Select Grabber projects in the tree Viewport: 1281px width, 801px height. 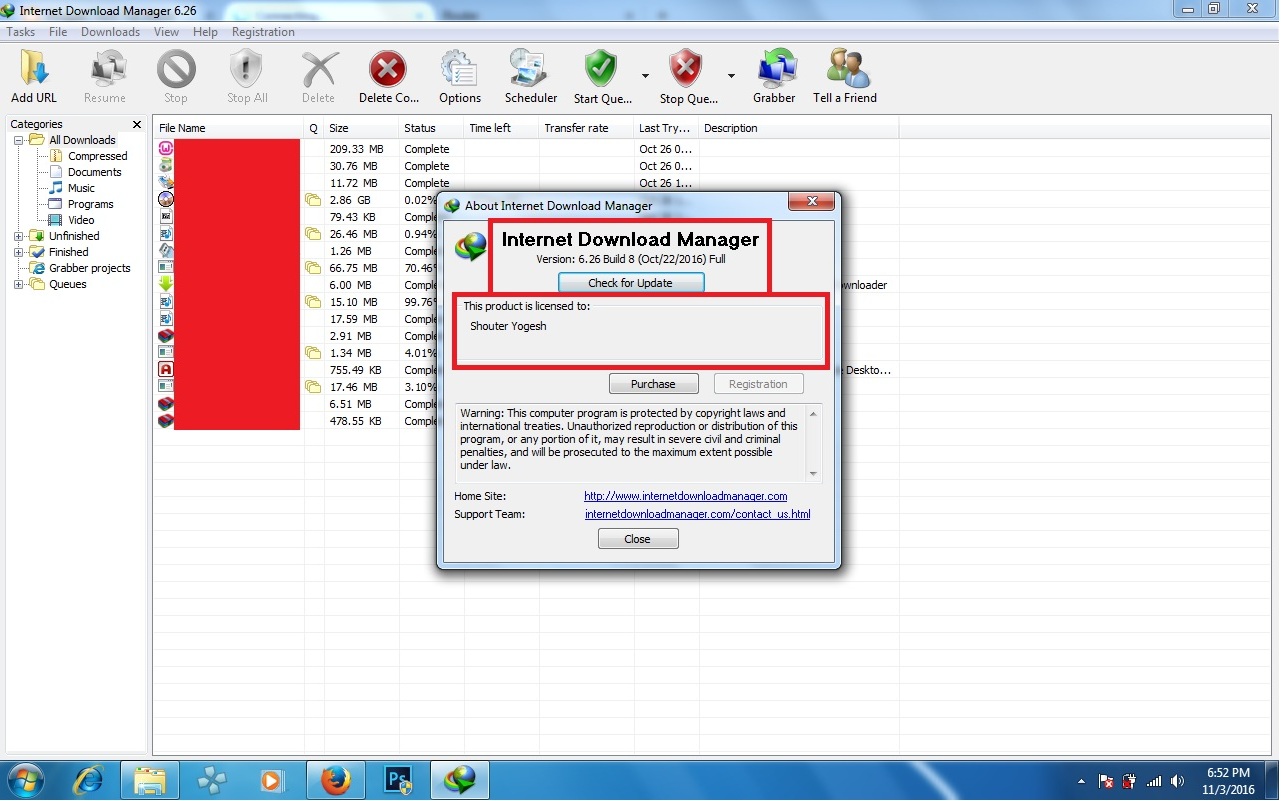90,268
